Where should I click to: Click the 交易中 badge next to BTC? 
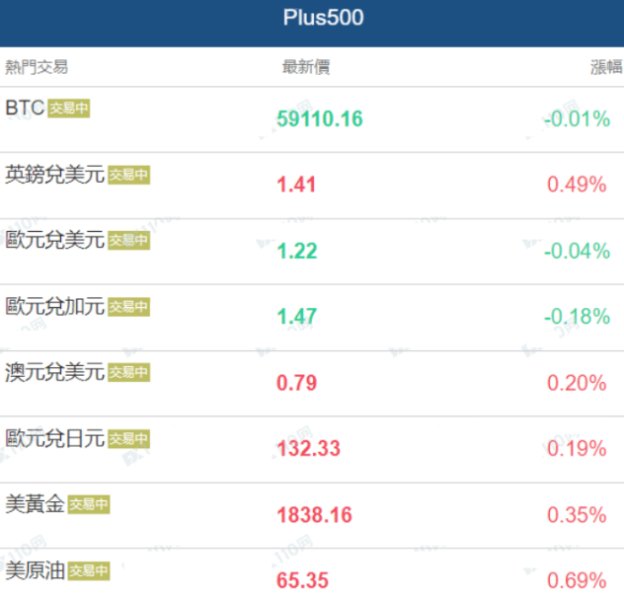coord(69,109)
